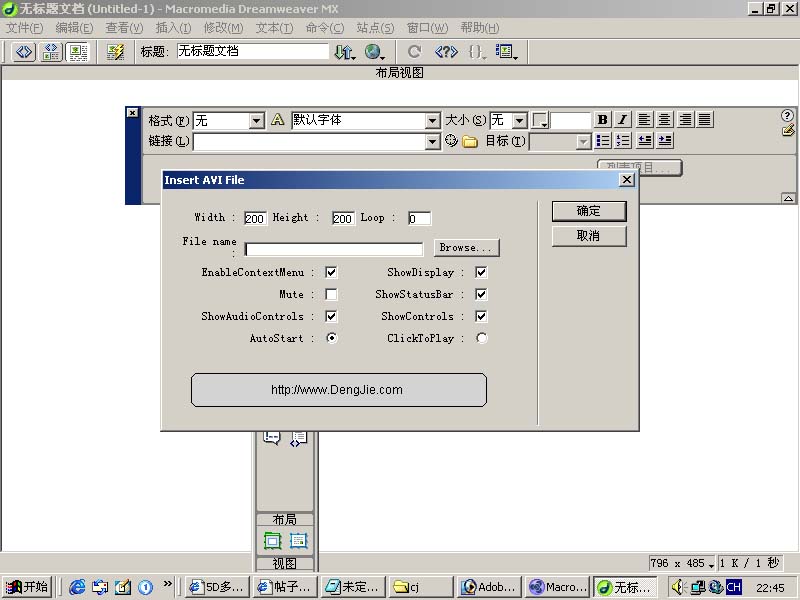The width and height of the screenshot is (800, 600).
Task: Click the quick tag editor pencil icon
Action: (x=788, y=131)
